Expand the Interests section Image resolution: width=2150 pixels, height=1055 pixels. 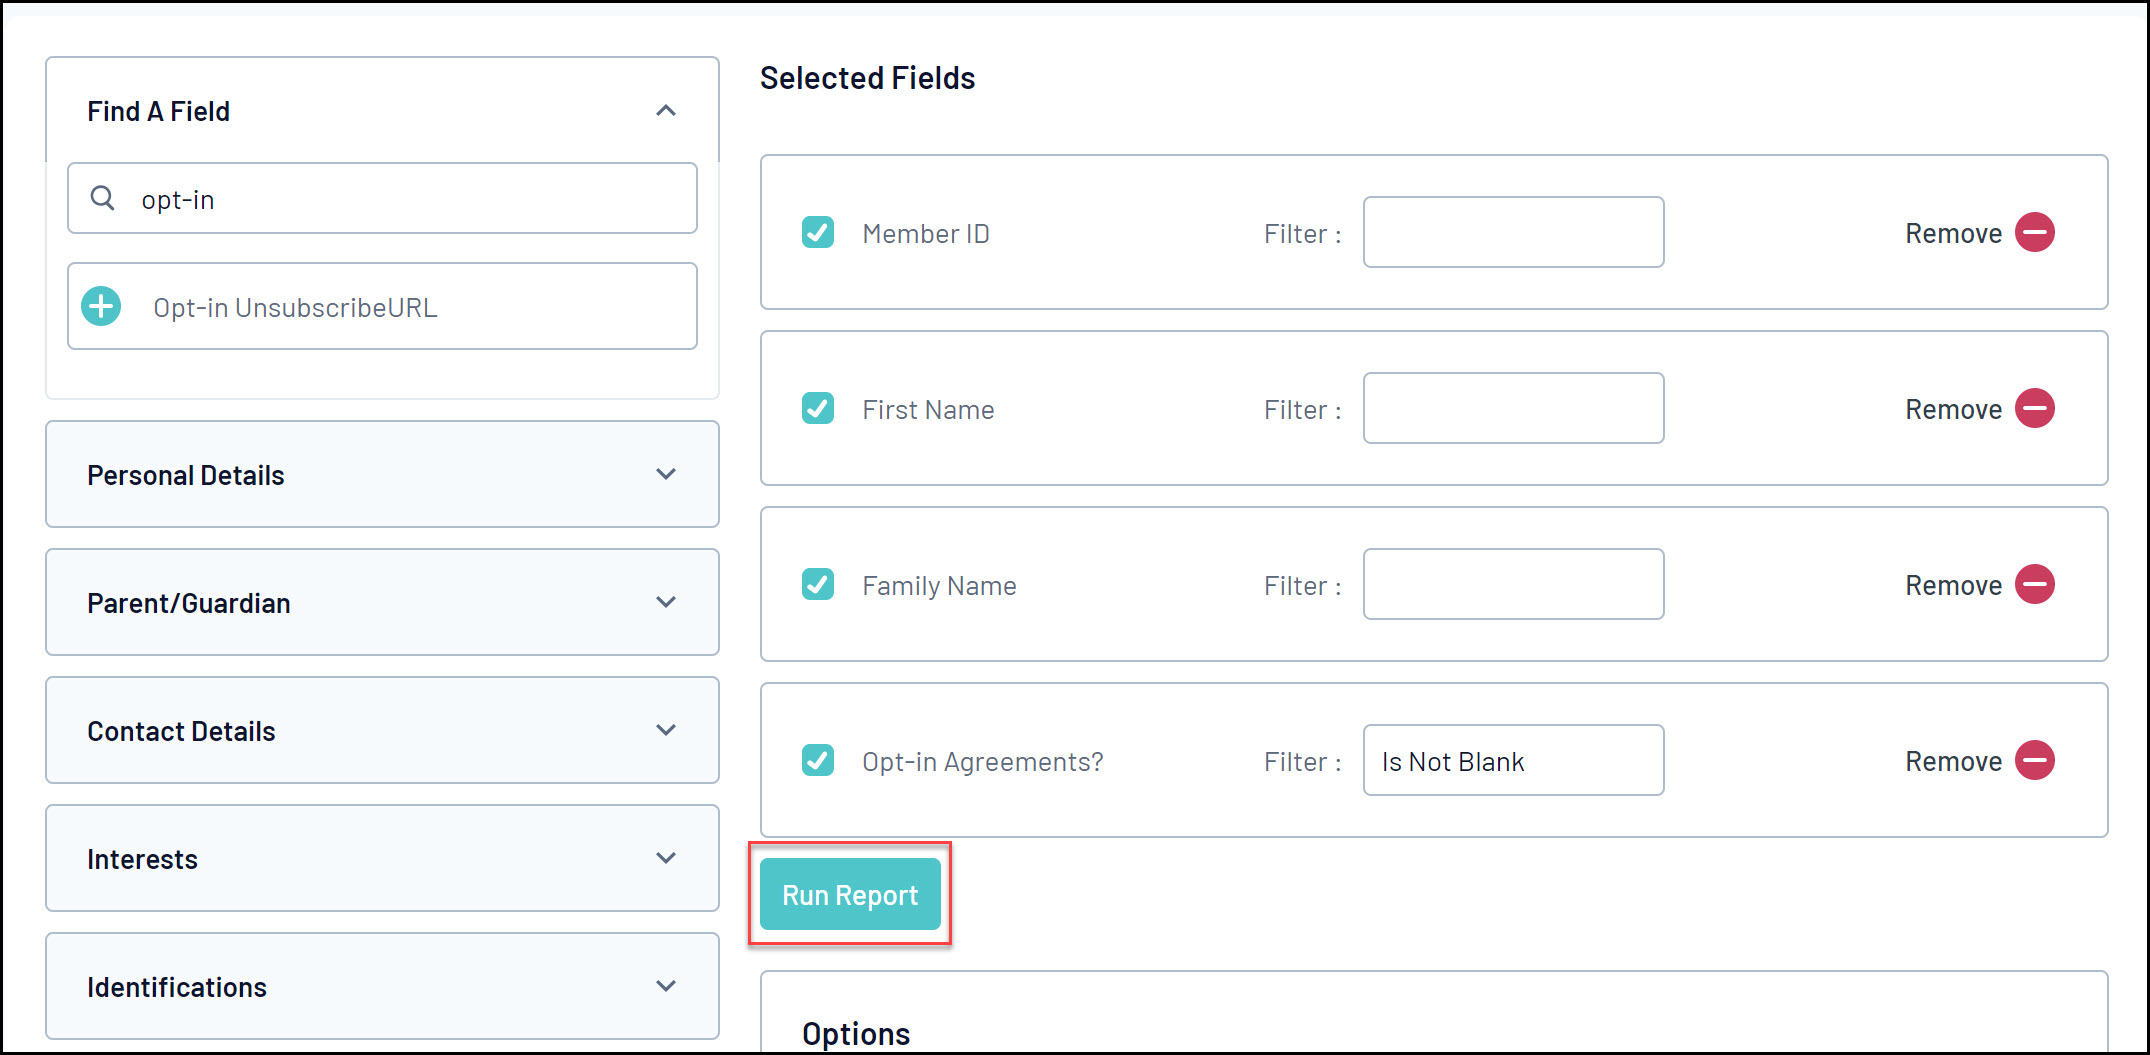pyautogui.click(x=666, y=858)
